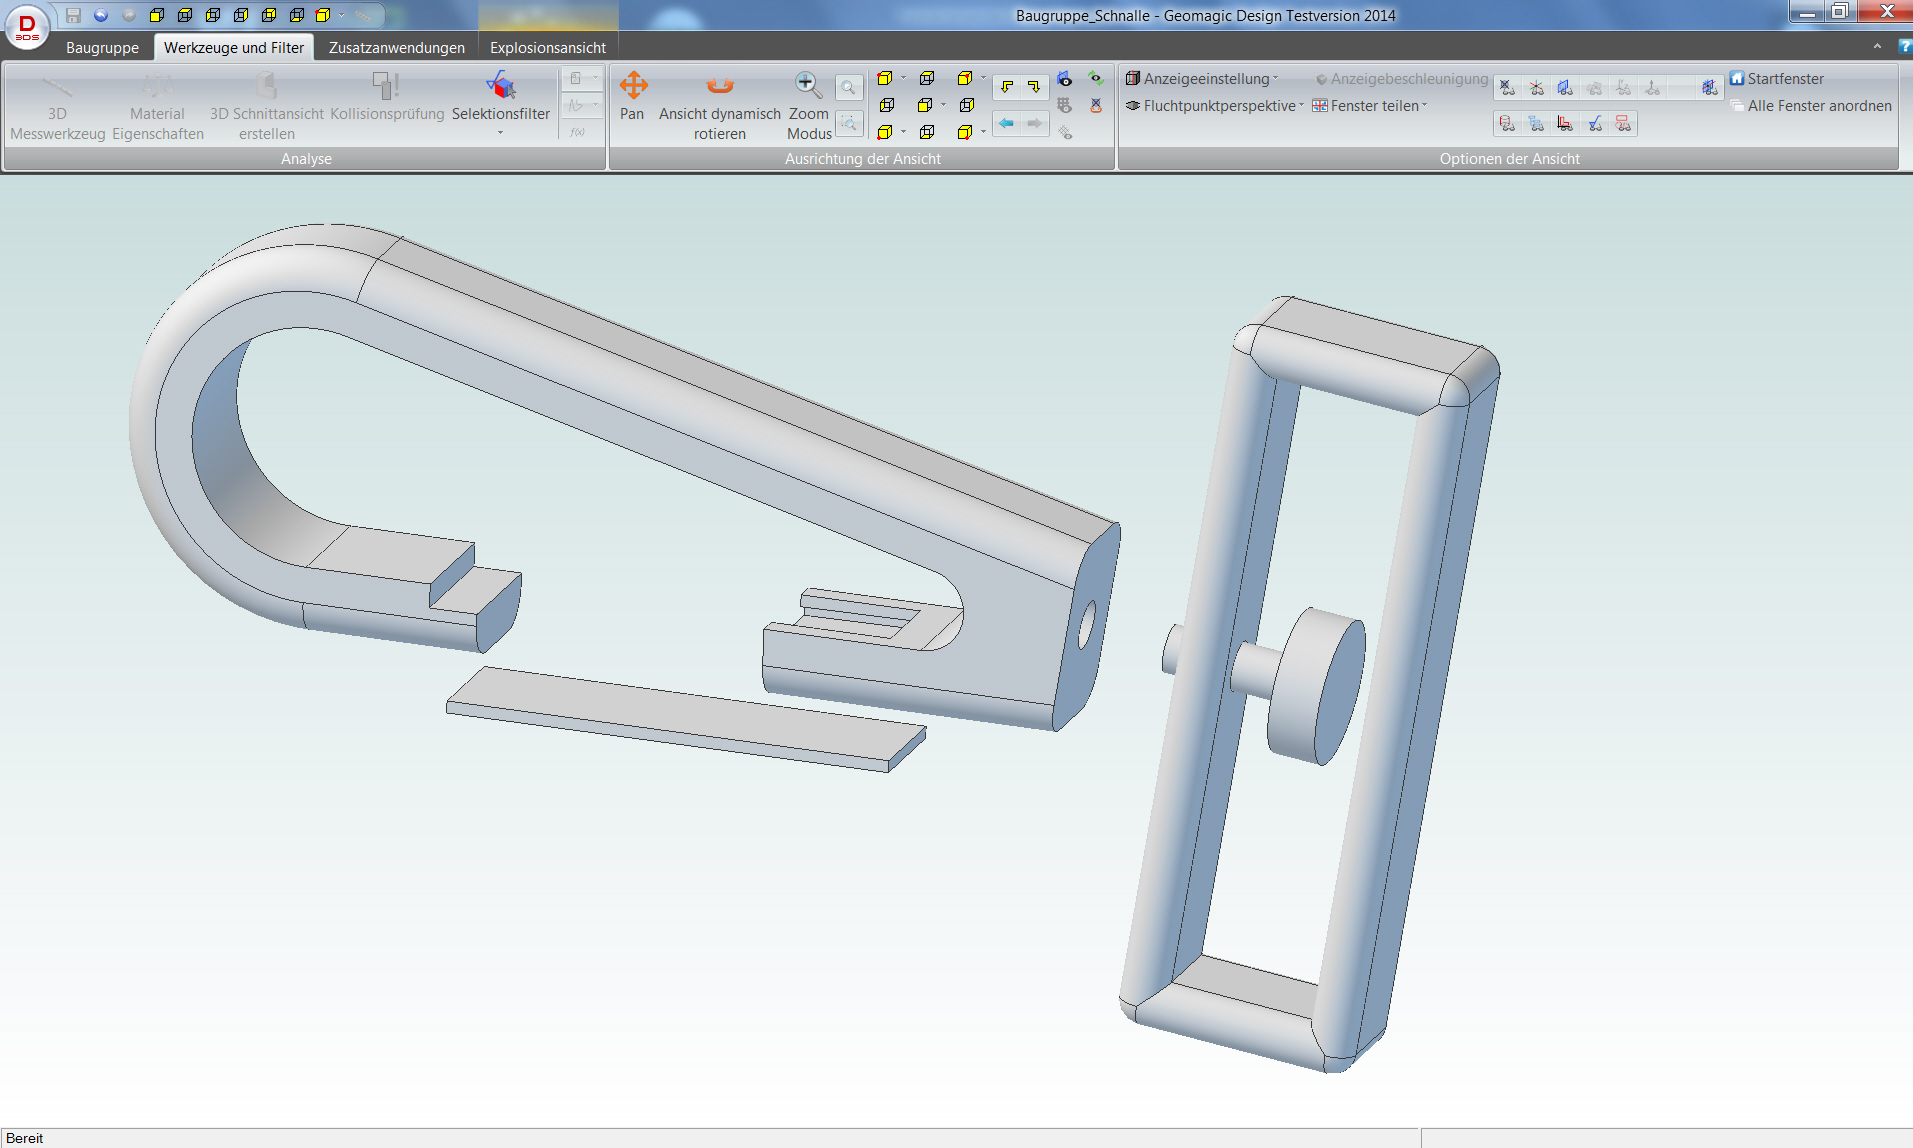Screen dimensions: 1913x1148
Task: Select ribbon cube view with bottom-right red dot
Action: pos(965,132)
